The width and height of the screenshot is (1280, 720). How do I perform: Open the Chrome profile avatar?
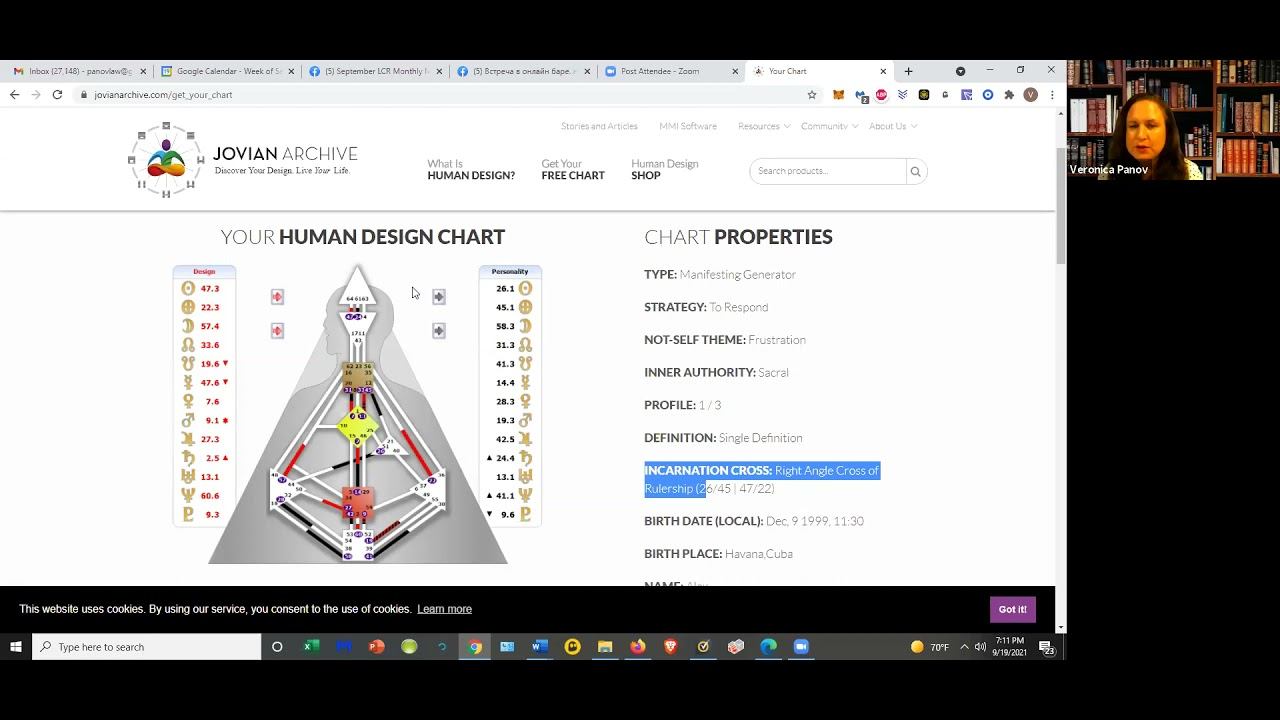[x=1031, y=95]
